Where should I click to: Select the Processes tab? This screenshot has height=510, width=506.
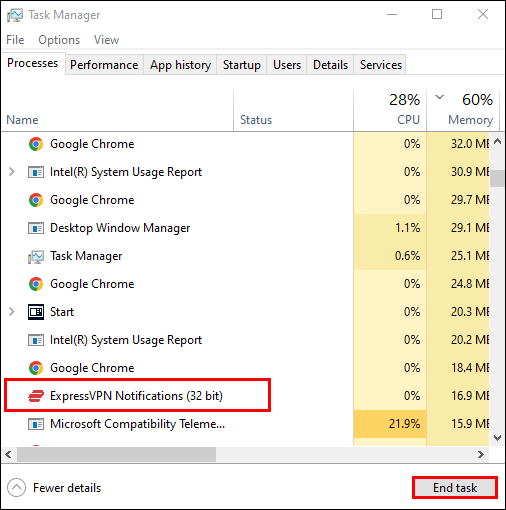pos(33,63)
